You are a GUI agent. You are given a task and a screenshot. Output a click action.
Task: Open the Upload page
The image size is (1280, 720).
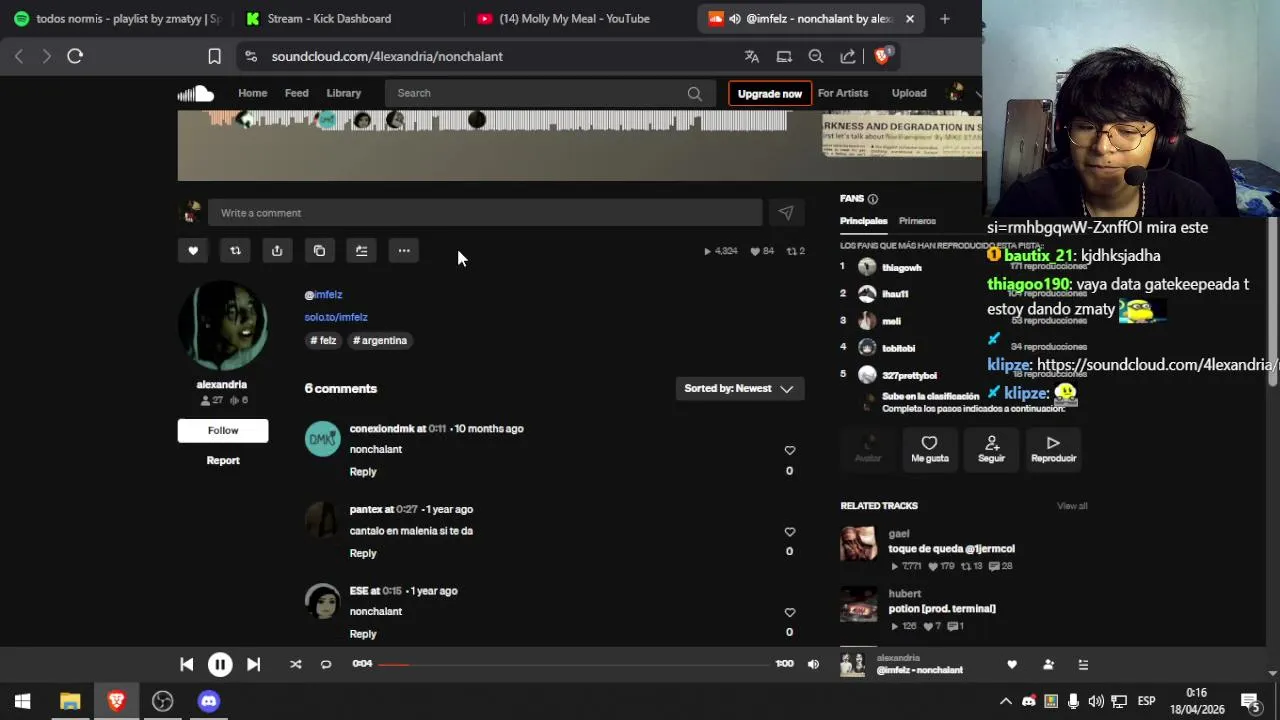tap(909, 93)
